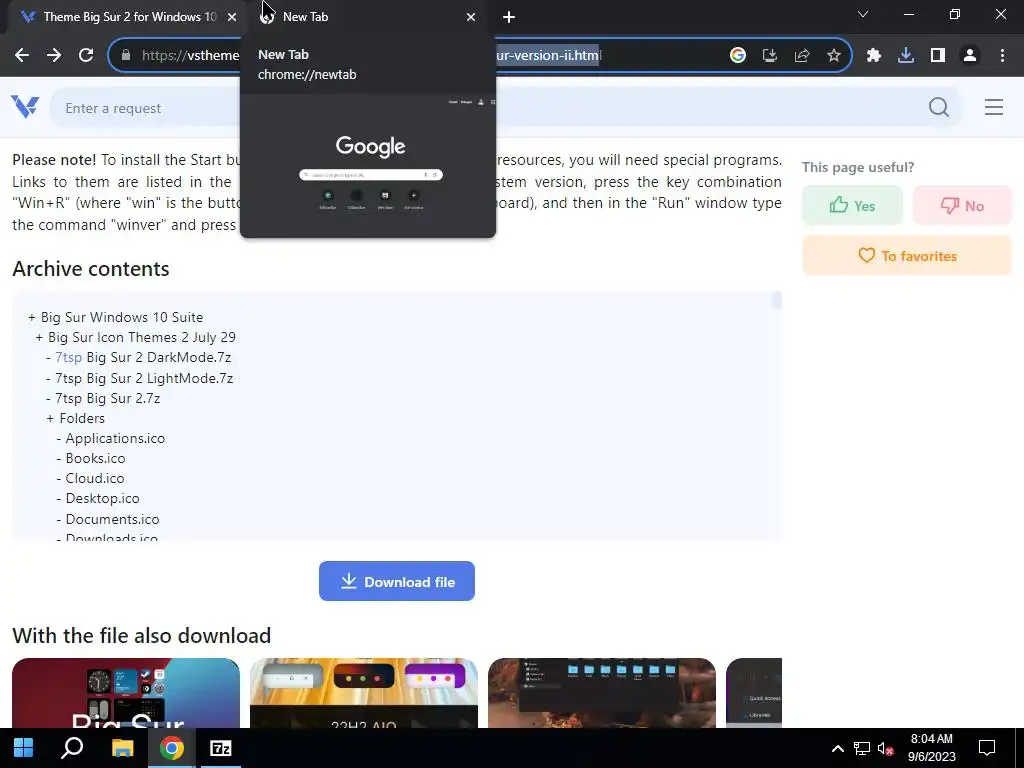Open network status tray icon
The height and width of the screenshot is (768, 1024).
861,748
